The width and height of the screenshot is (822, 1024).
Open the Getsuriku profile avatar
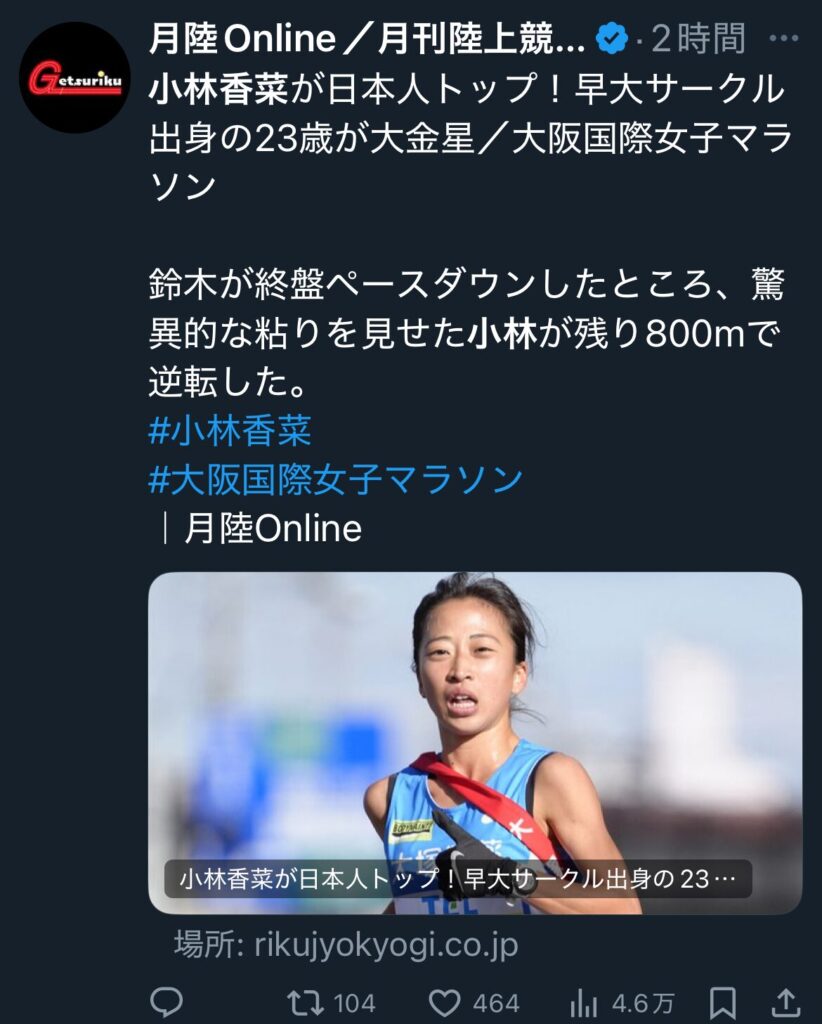tap(74, 78)
